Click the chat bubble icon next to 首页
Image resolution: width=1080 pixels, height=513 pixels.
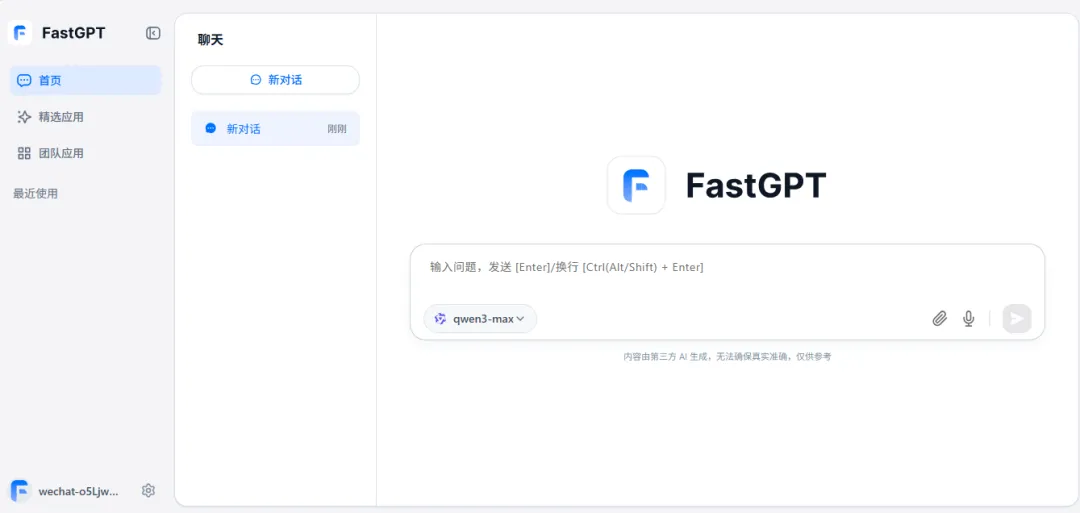tap(24, 81)
